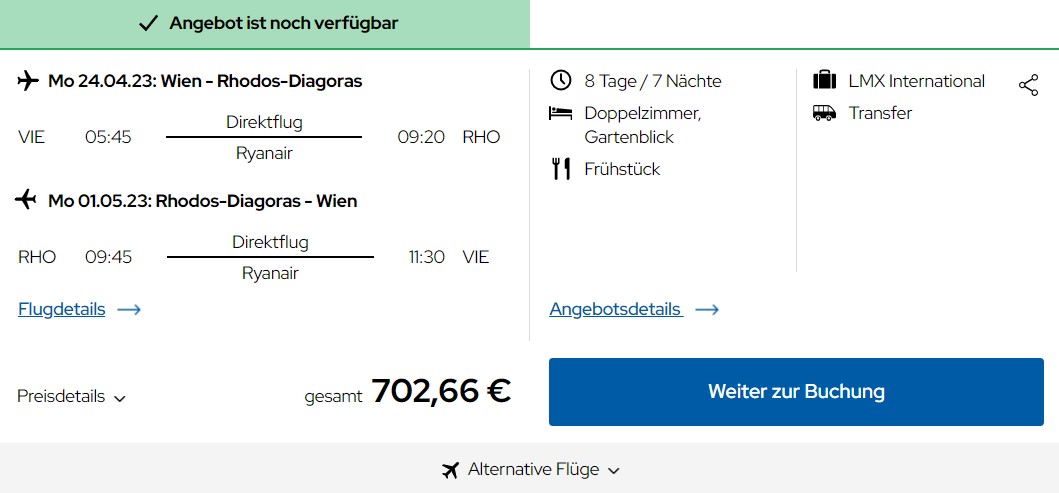Image resolution: width=1059 pixels, height=493 pixels.
Task: Click the suitcase icon for LMX International
Action: pos(825,80)
